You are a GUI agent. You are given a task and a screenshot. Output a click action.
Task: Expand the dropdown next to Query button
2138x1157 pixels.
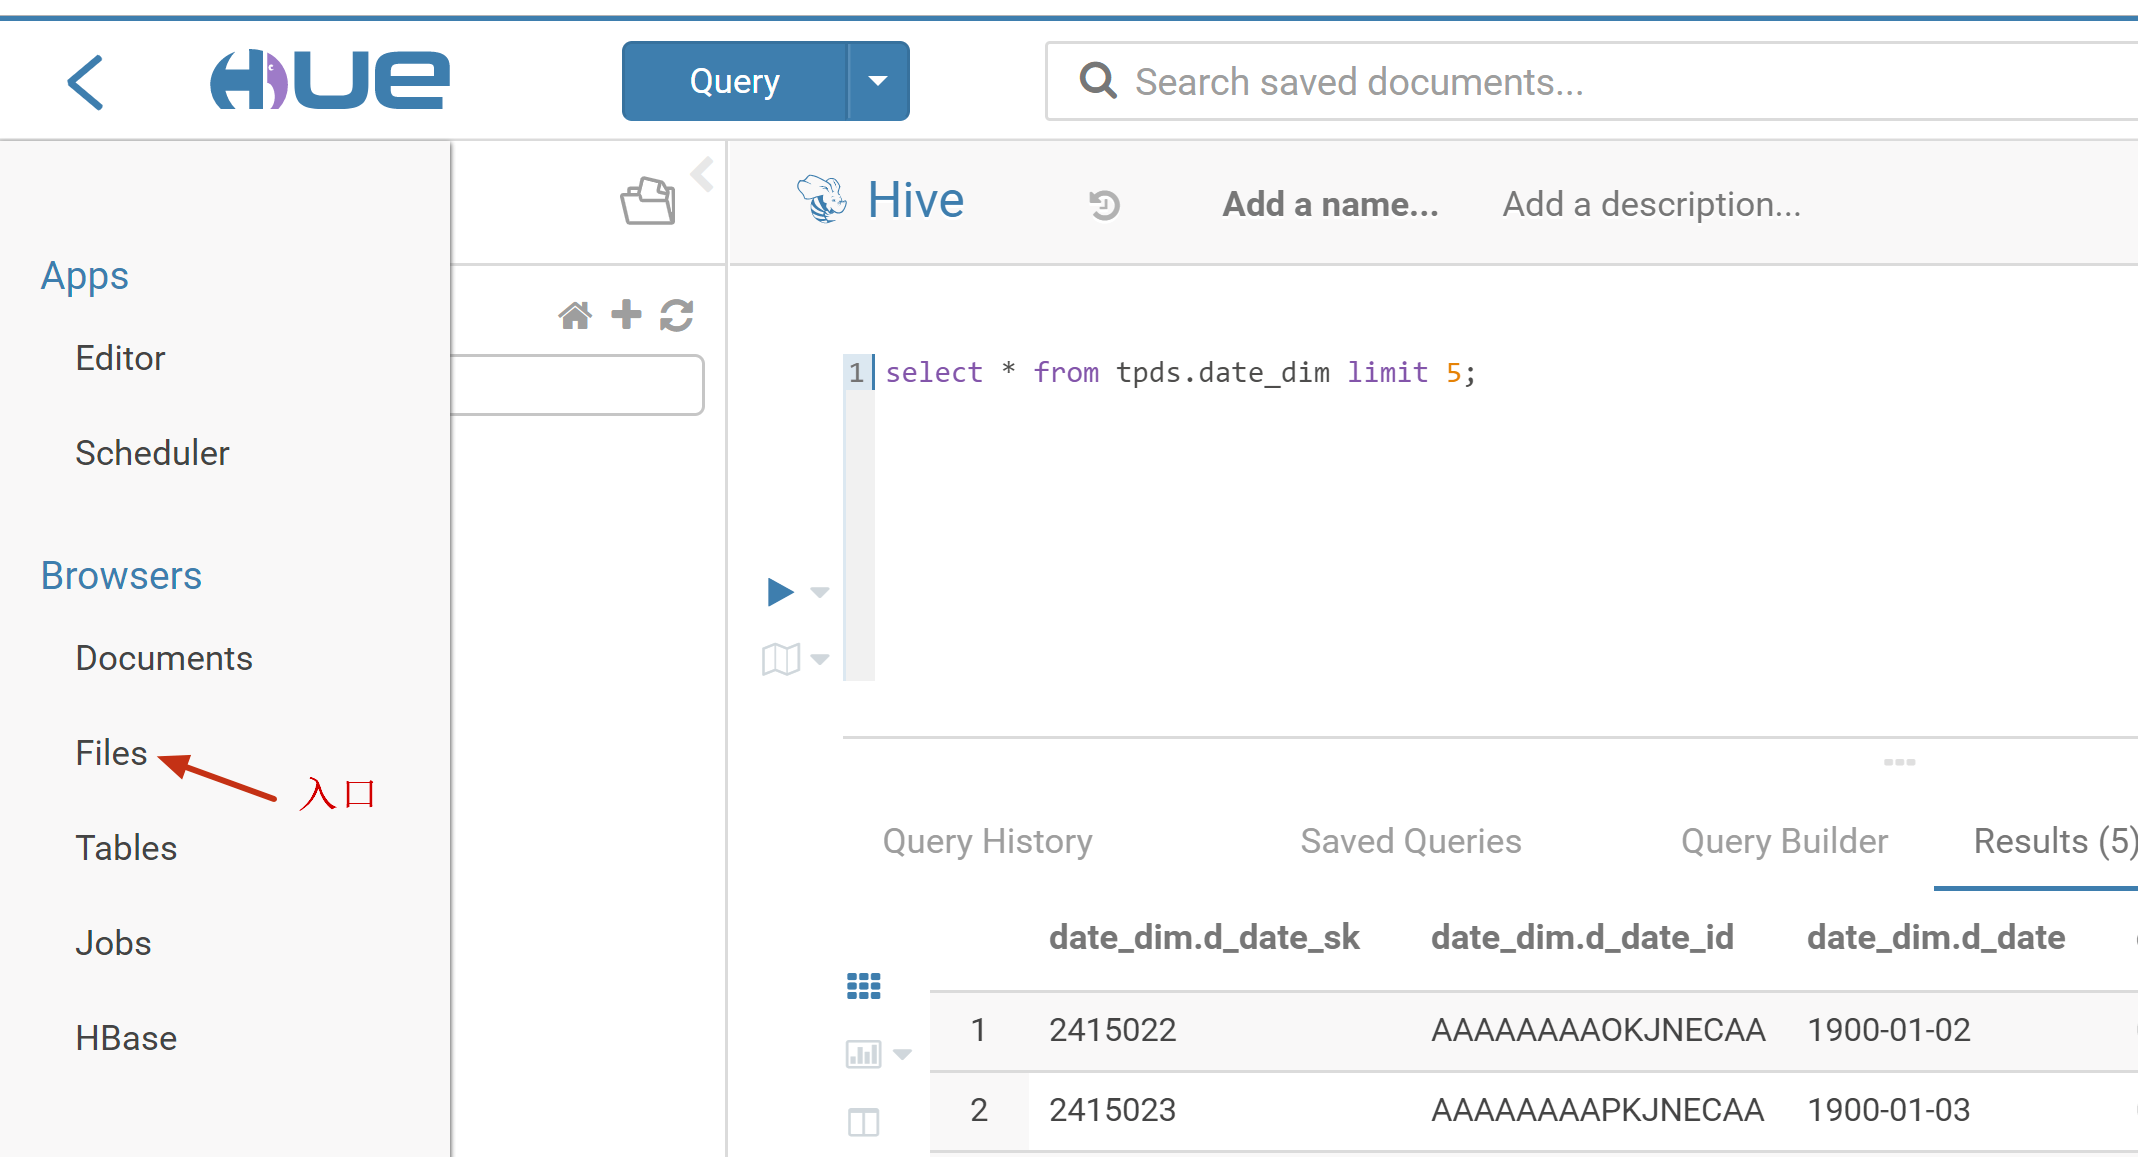tap(877, 81)
